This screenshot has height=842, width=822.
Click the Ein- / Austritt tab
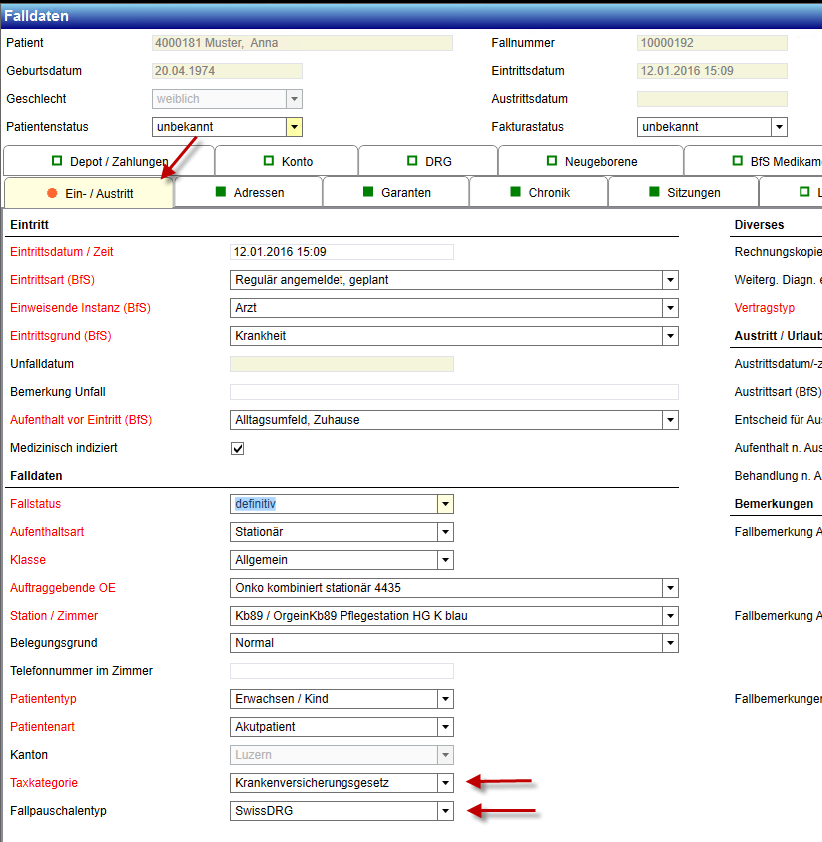click(89, 193)
